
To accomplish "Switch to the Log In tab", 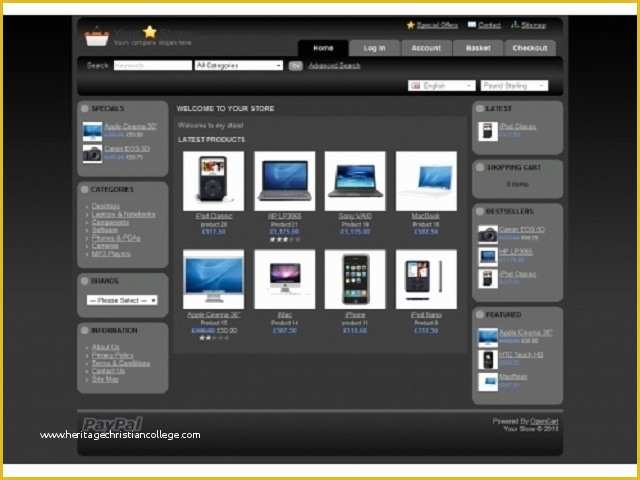I will pyautogui.click(x=375, y=48).
